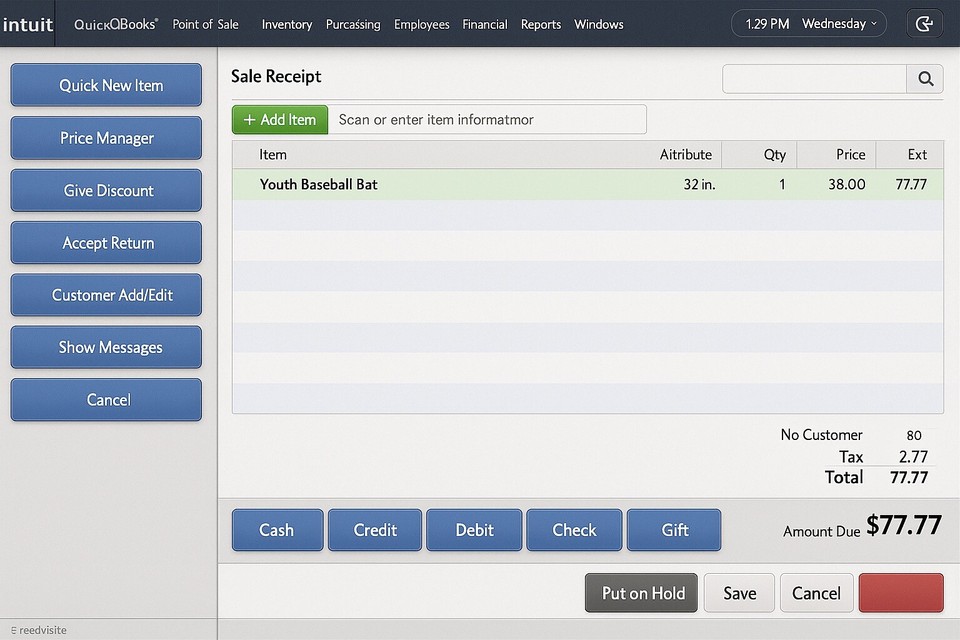Viewport: 960px width, 640px height.
Task: Save the sale receipt
Action: click(x=739, y=592)
